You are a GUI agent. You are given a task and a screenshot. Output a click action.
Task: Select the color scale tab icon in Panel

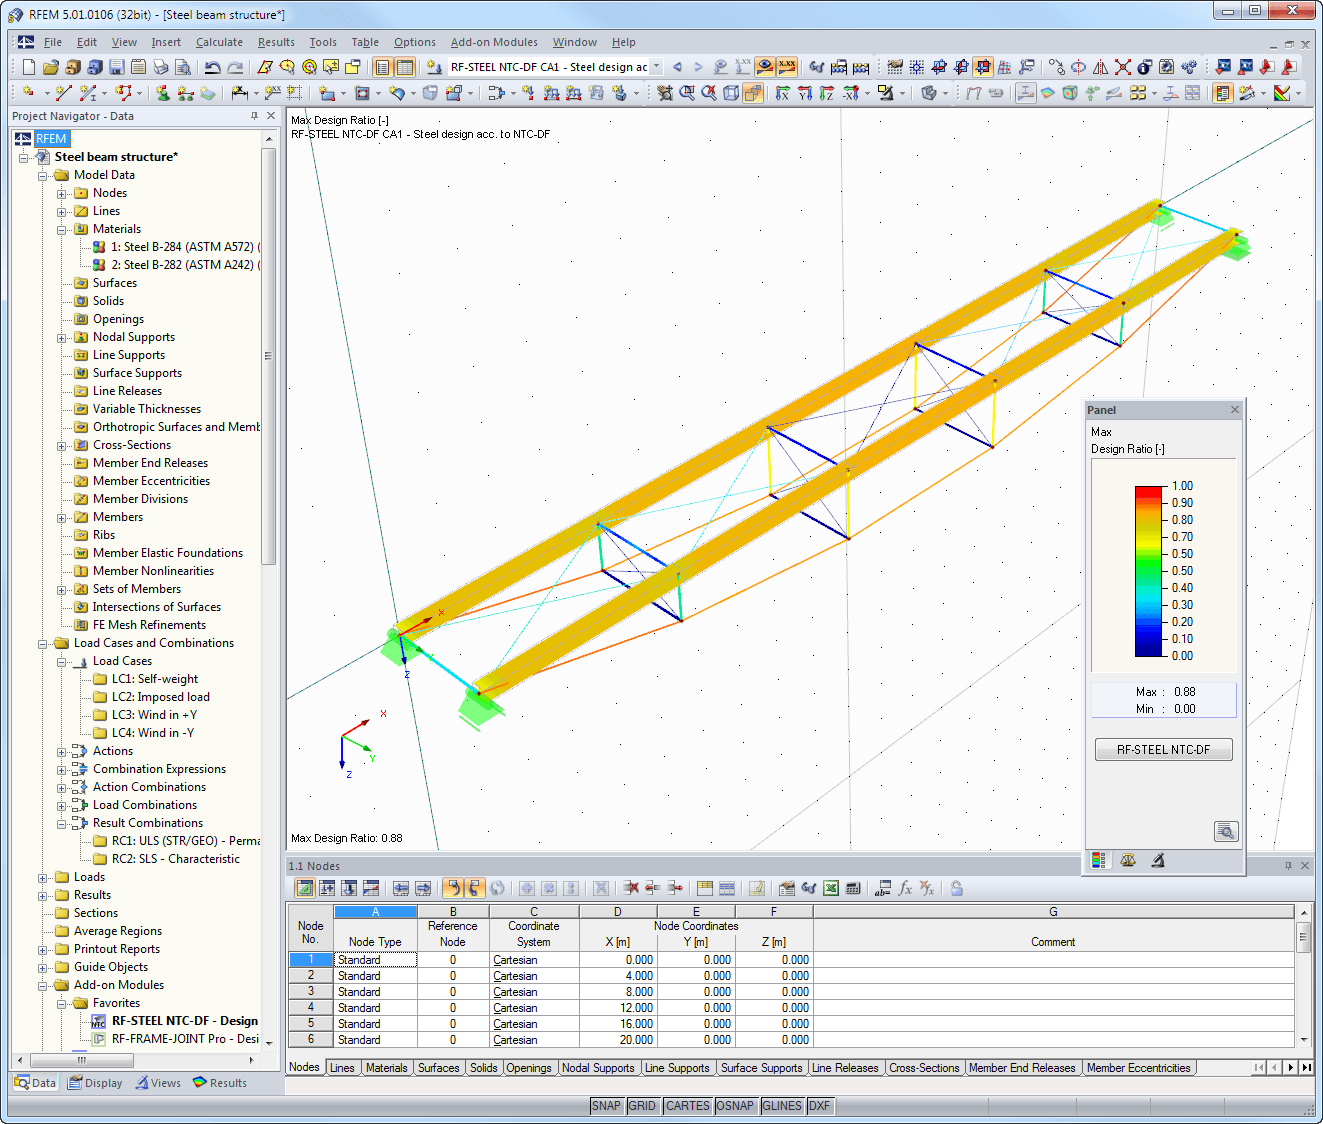(1099, 860)
